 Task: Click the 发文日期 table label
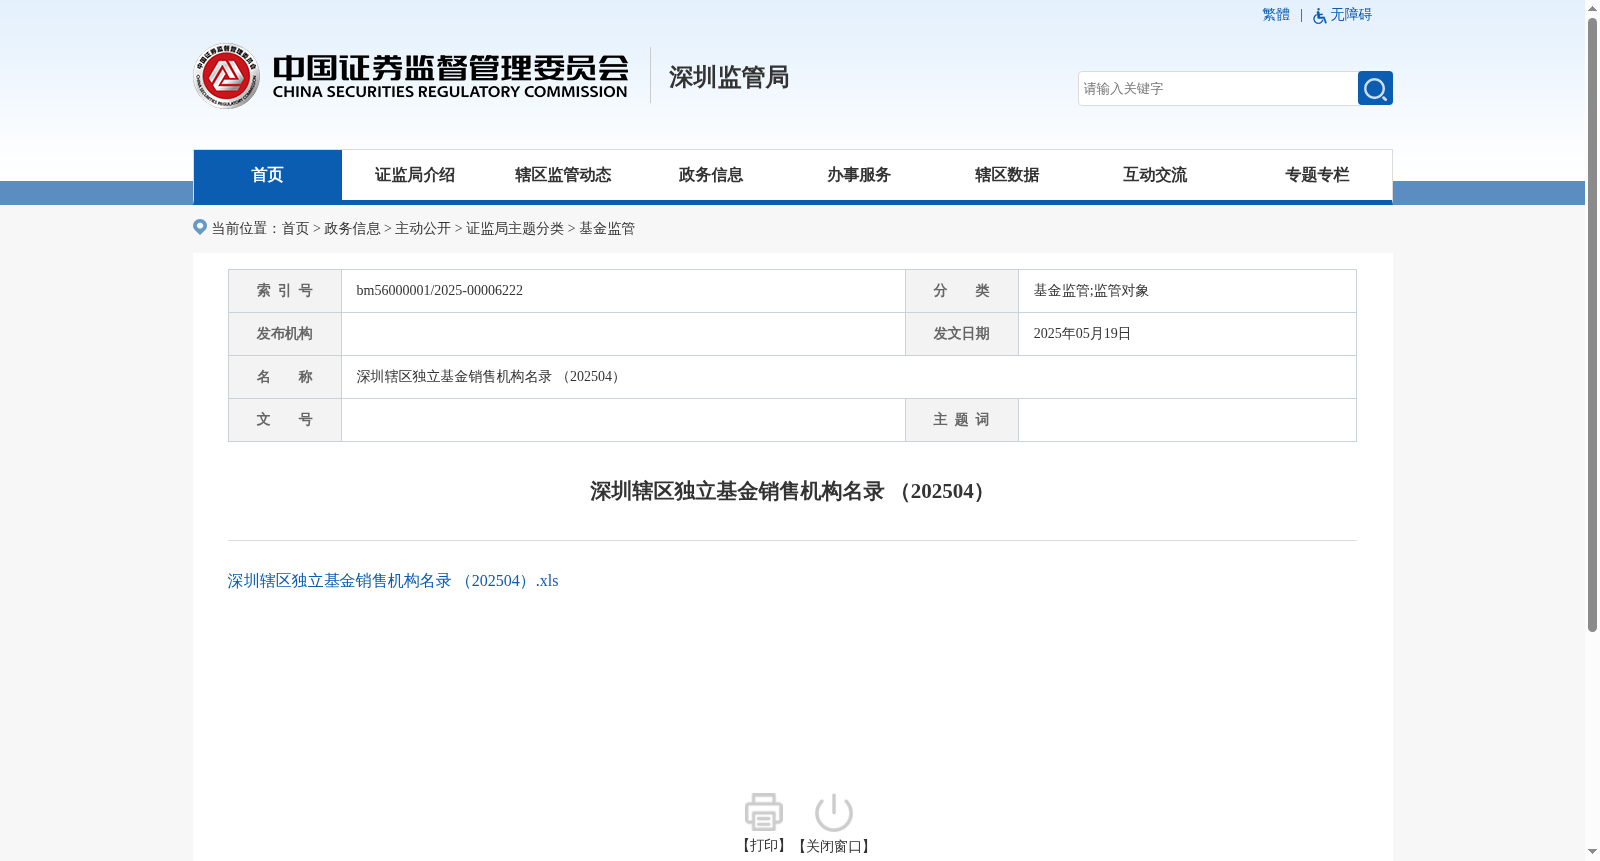pyautogui.click(x=962, y=334)
